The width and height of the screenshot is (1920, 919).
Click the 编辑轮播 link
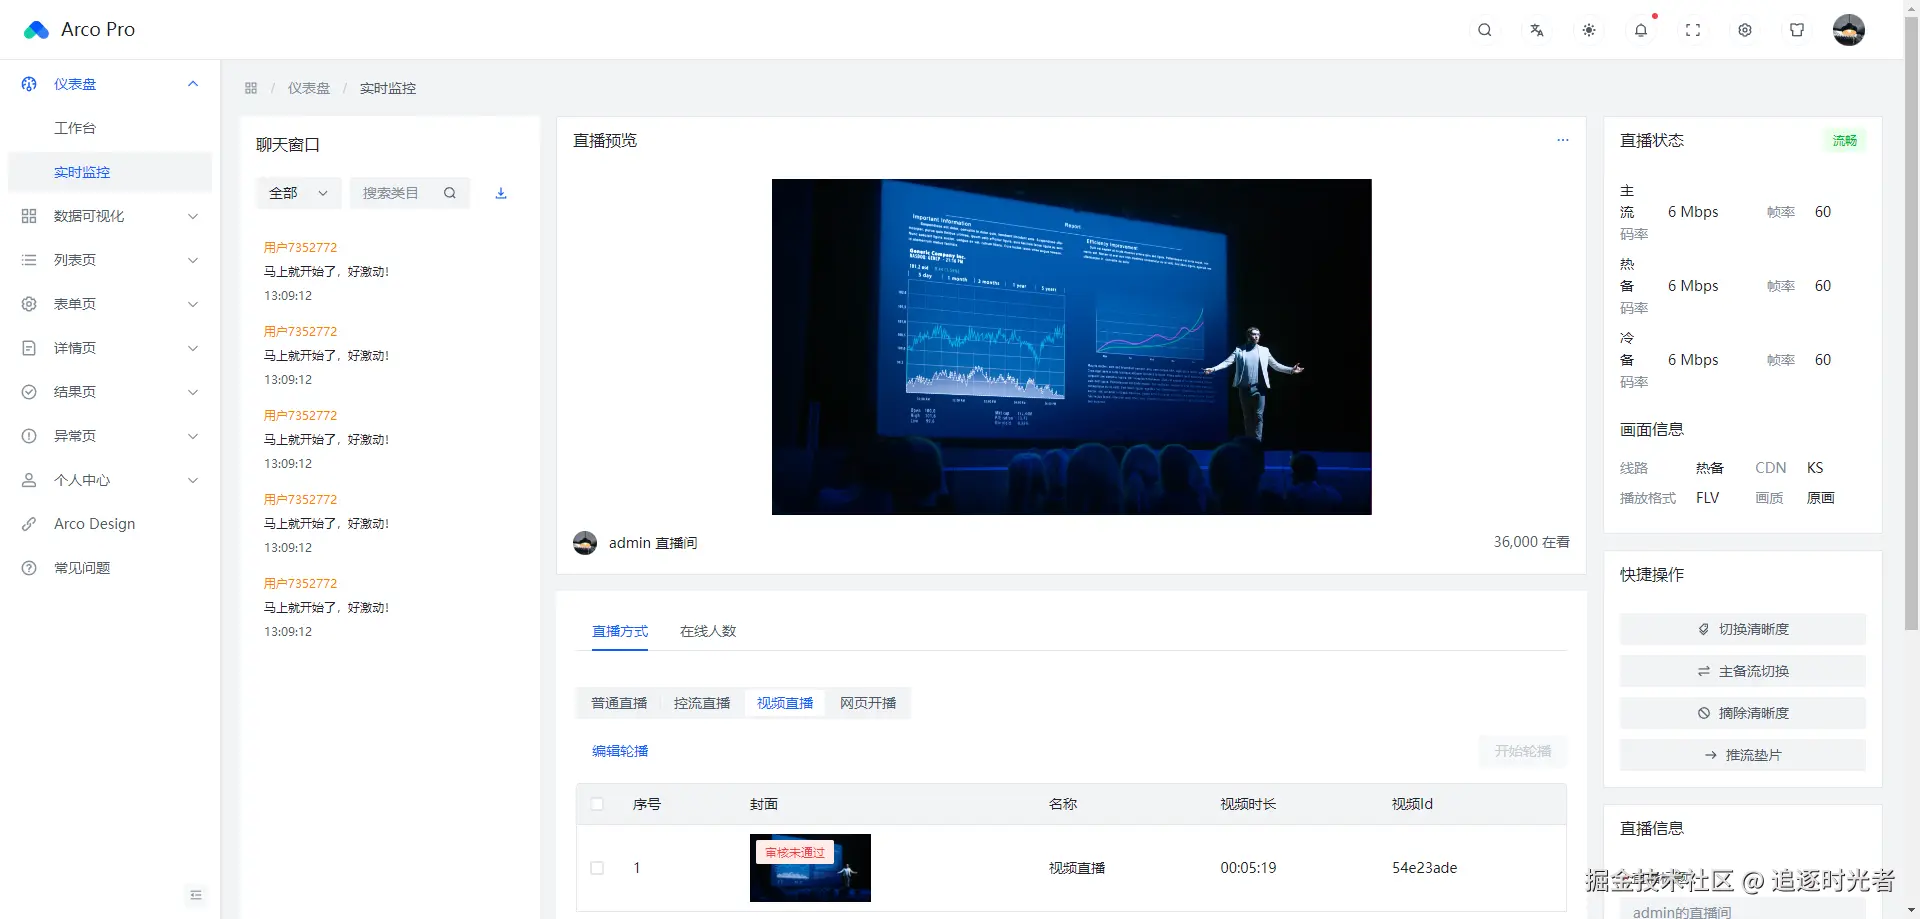620,751
